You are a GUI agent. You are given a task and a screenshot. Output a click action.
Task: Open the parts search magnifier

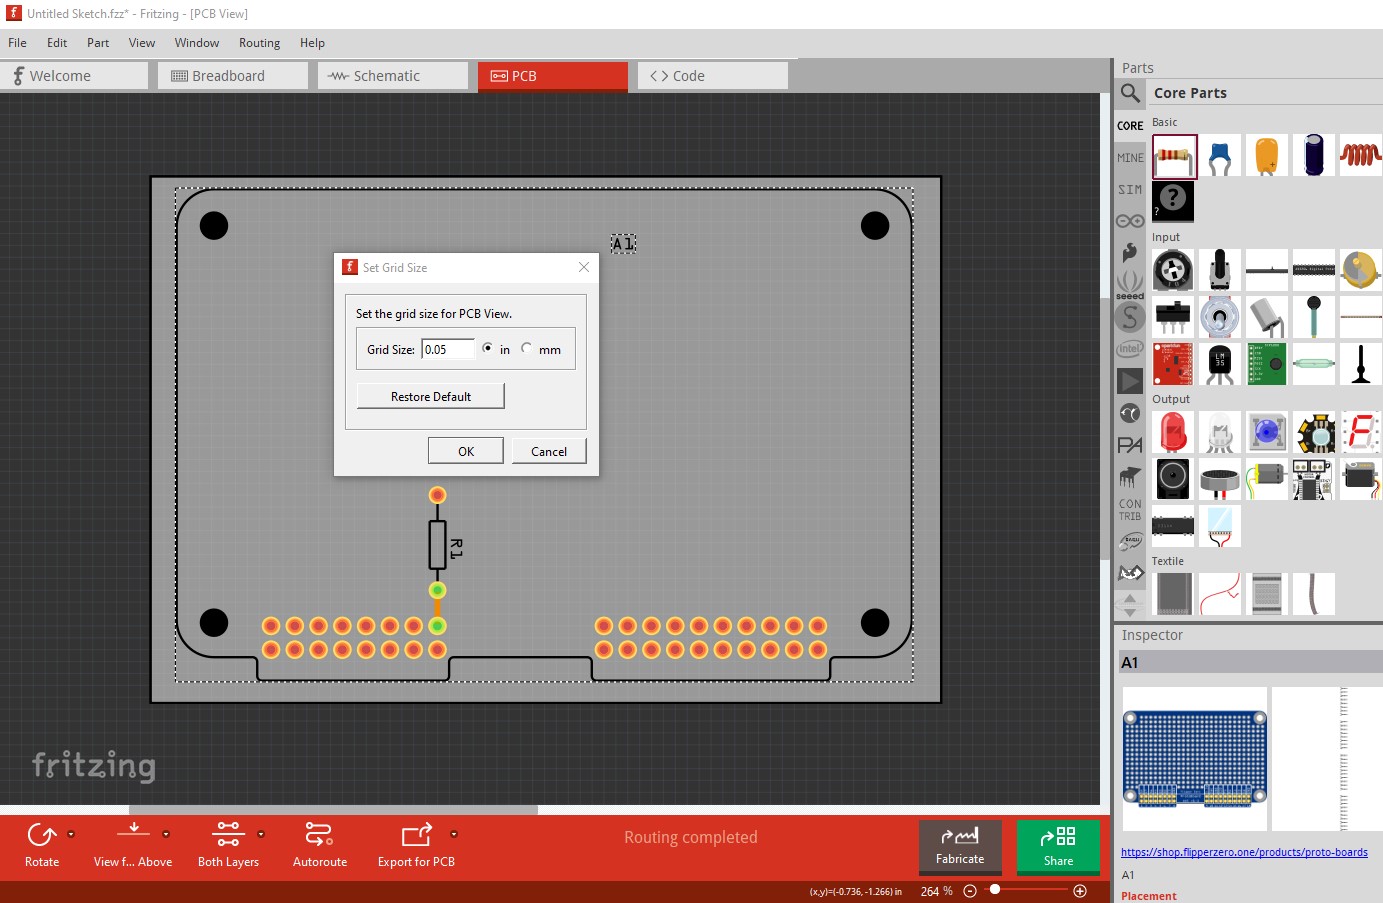(1129, 93)
